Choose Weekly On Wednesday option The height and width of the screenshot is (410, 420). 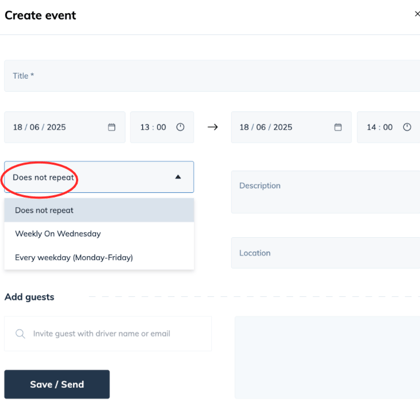pyautogui.click(x=99, y=234)
